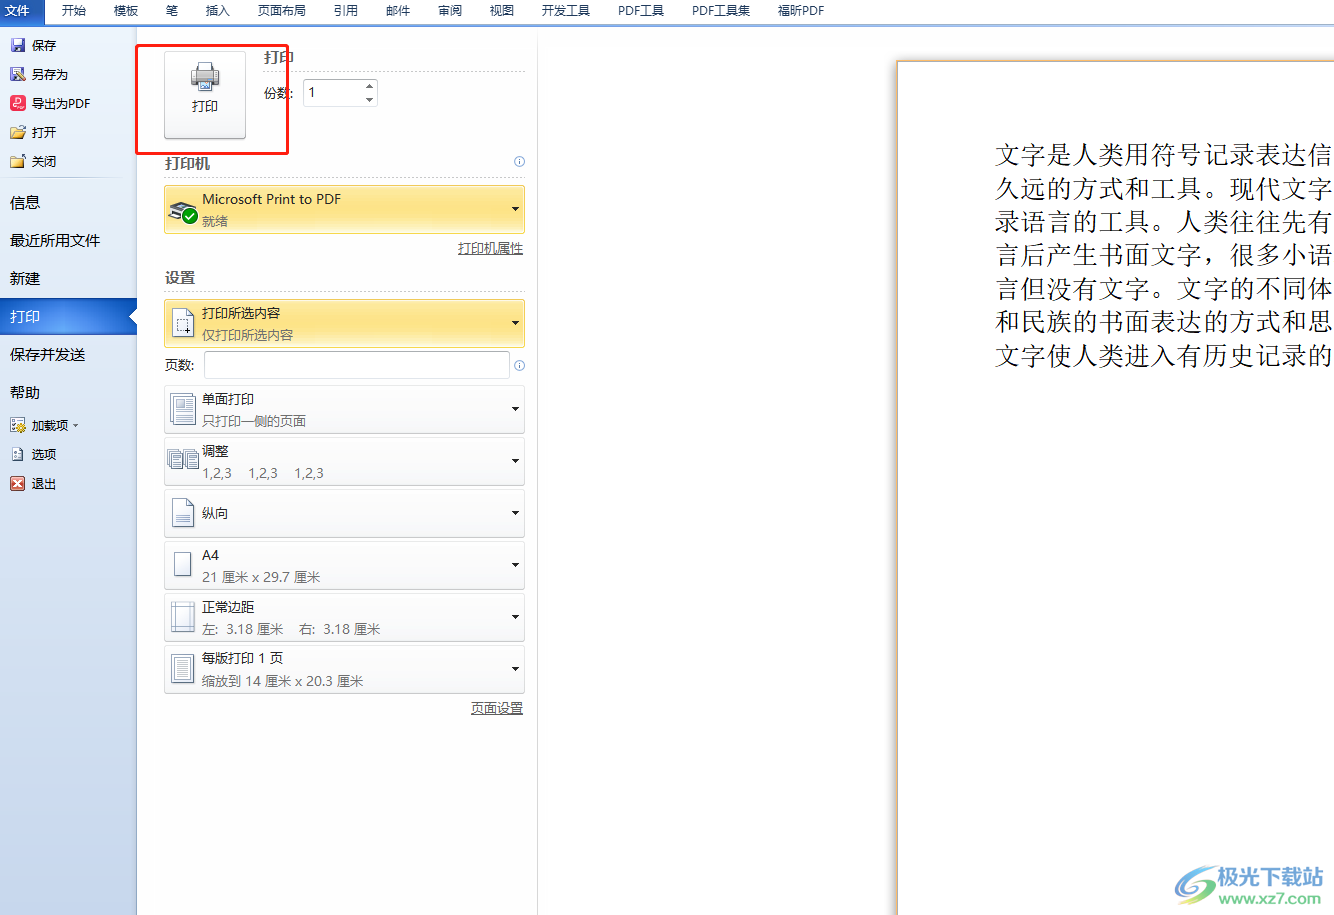This screenshot has height=915, width=1334.
Task: Switch to the 福昕PDF ribbon tab
Action: (x=801, y=11)
